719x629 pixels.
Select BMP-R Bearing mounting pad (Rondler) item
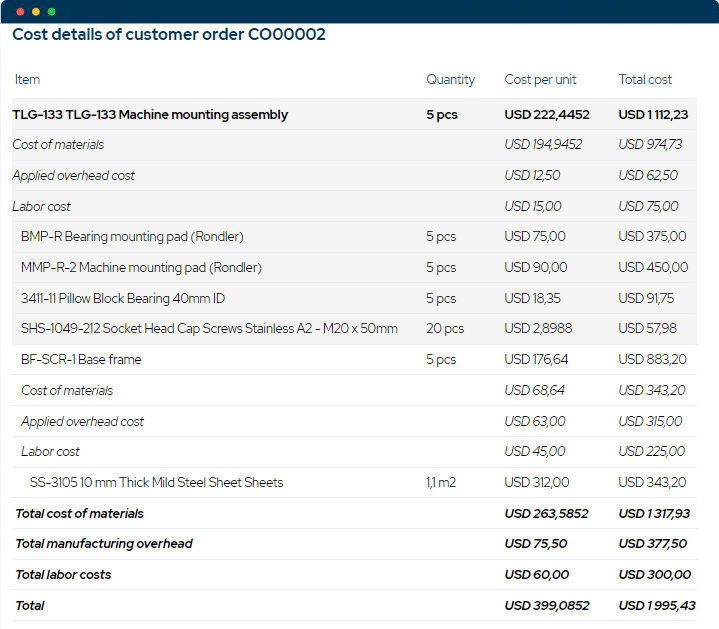pyautogui.click(x=132, y=237)
